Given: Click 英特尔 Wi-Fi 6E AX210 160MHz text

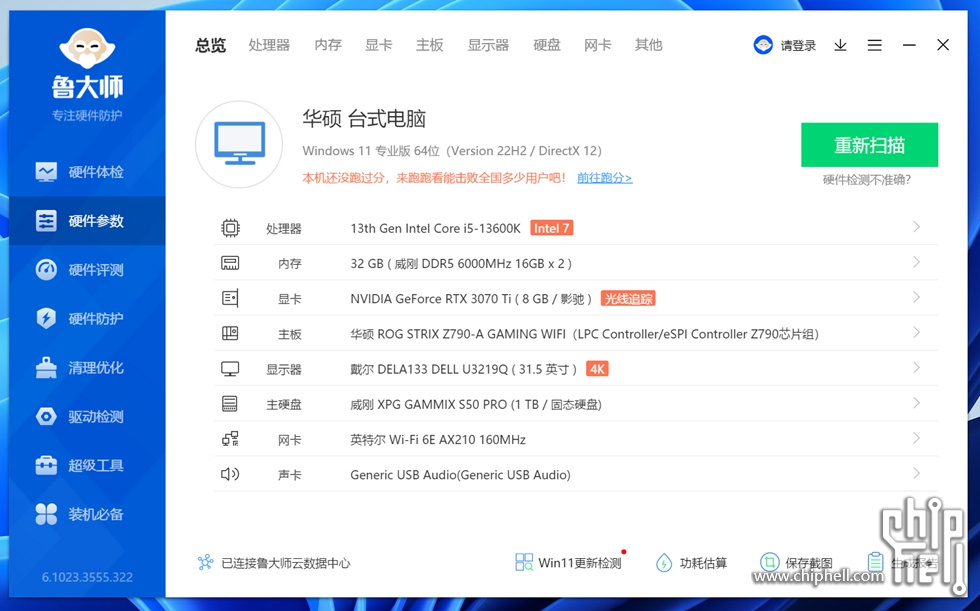Looking at the screenshot, I should [438, 440].
